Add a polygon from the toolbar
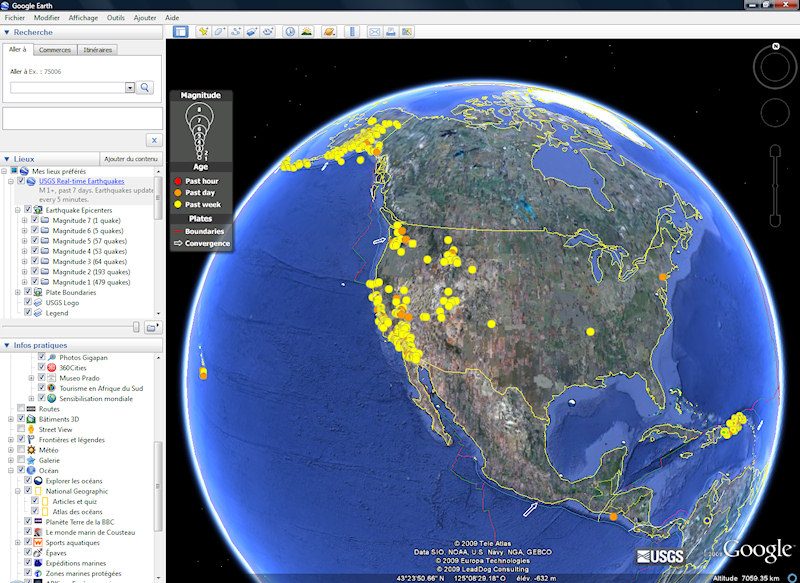800x583 pixels. click(x=219, y=32)
